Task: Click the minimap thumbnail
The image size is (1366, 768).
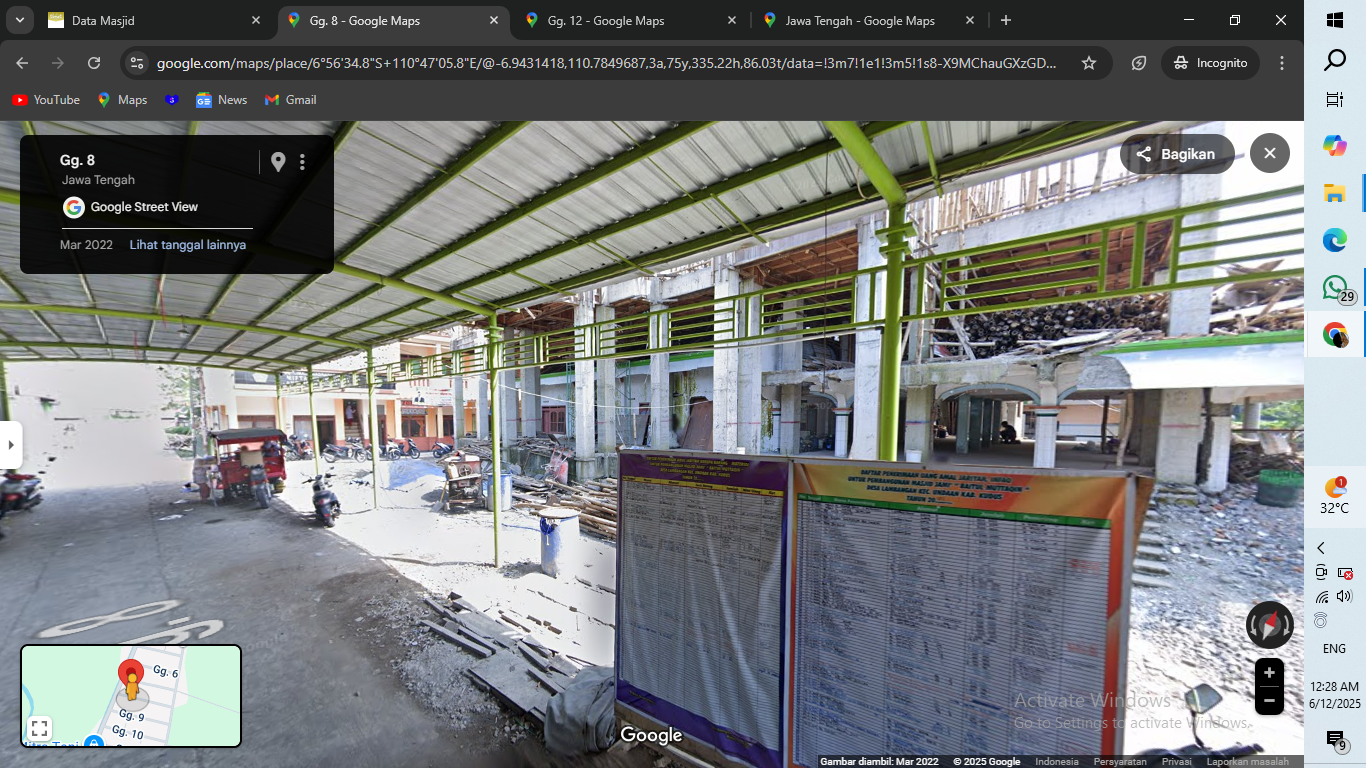Action: tap(131, 696)
